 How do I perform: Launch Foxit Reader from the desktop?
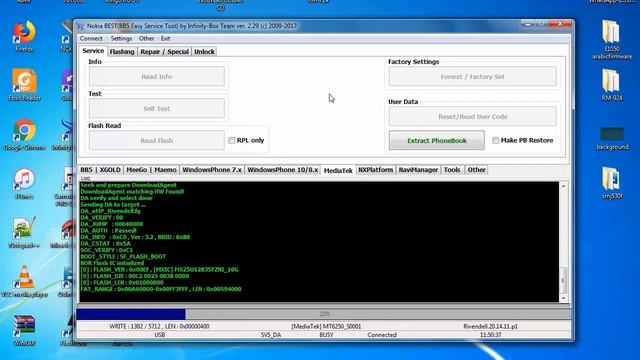[x=24, y=85]
